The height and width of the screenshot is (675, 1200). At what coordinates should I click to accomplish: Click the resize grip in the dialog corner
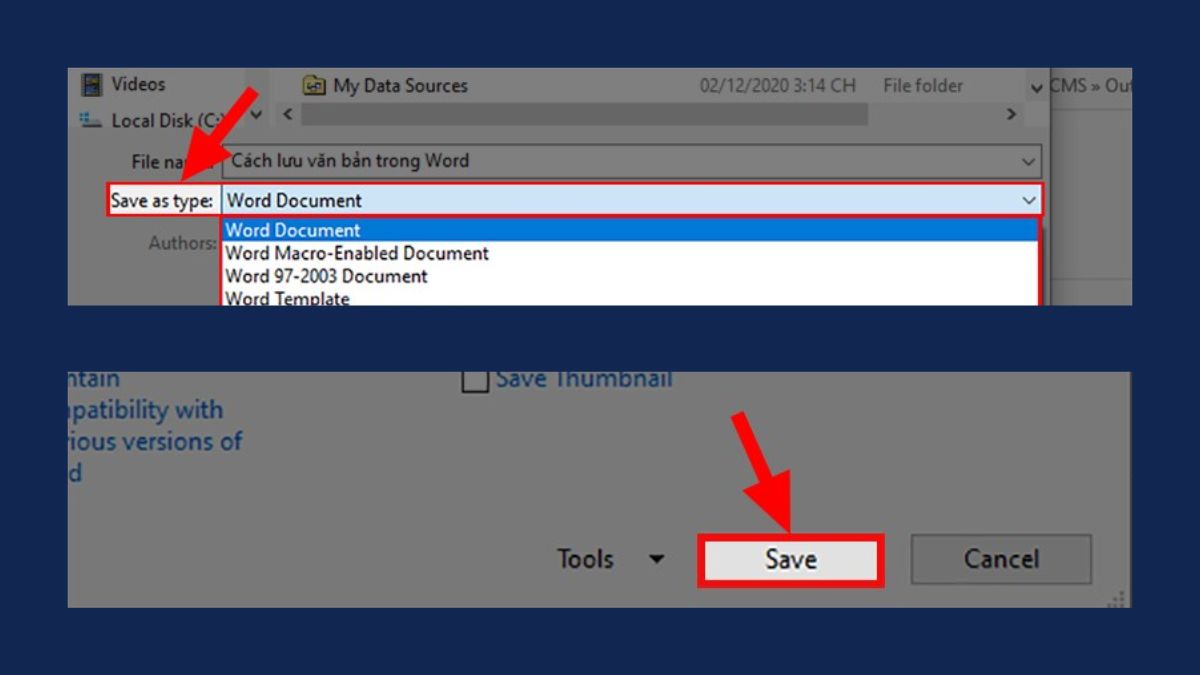click(x=1119, y=598)
